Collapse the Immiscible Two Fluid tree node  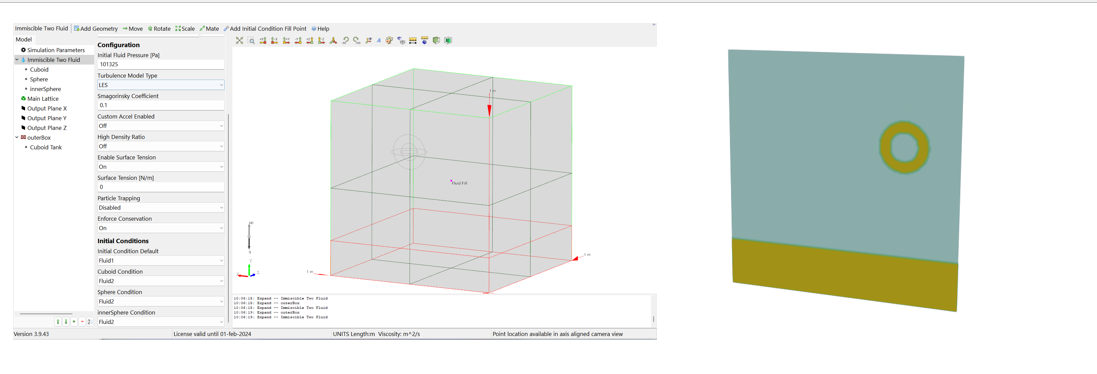click(17, 60)
